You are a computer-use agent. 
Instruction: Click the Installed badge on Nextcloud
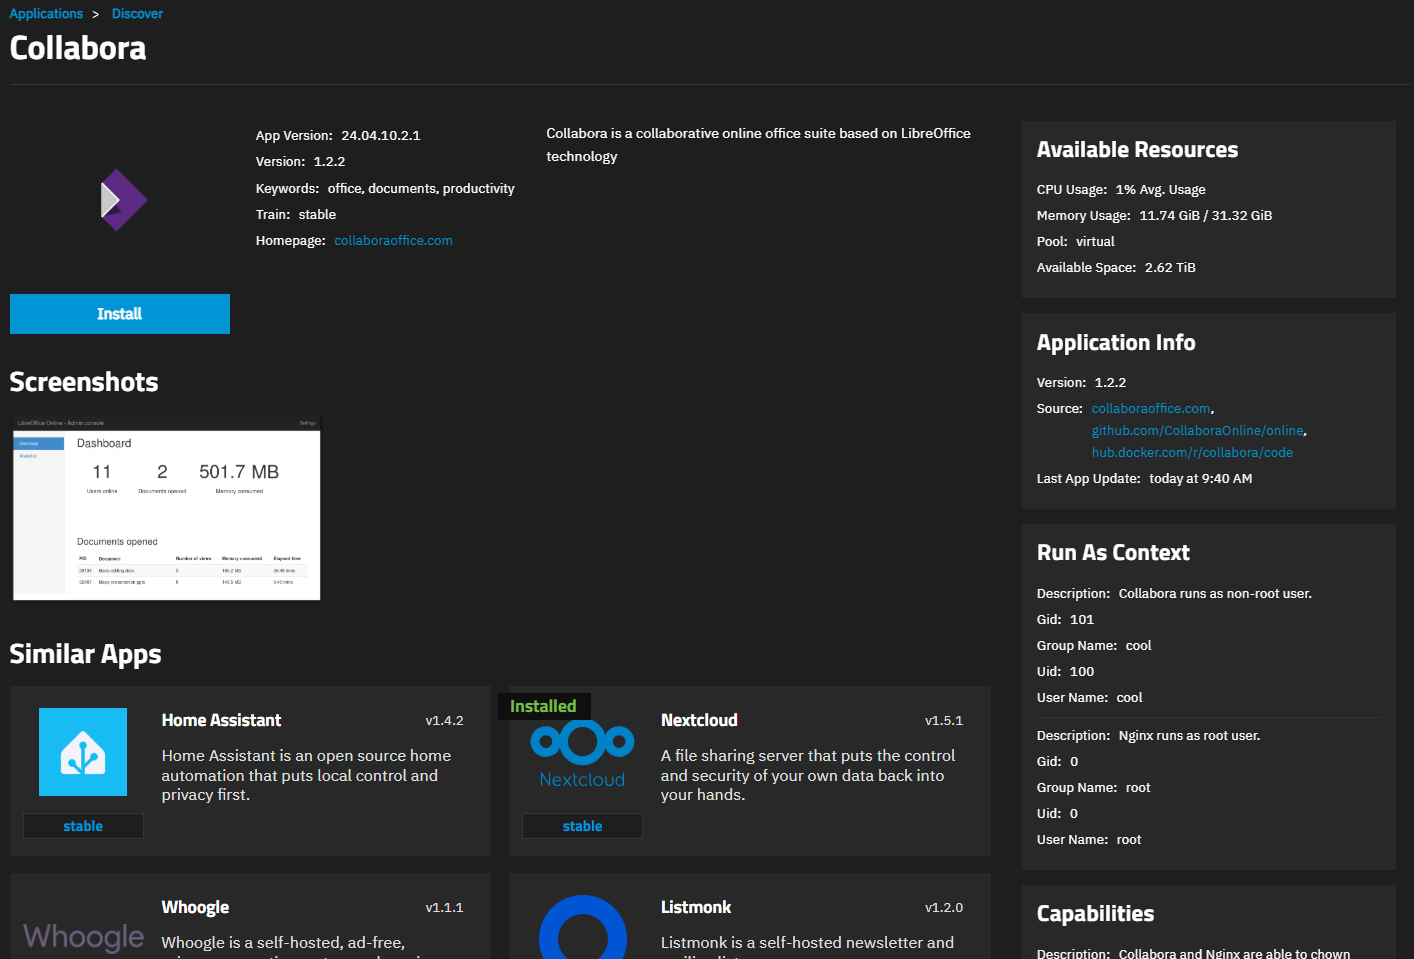(543, 706)
